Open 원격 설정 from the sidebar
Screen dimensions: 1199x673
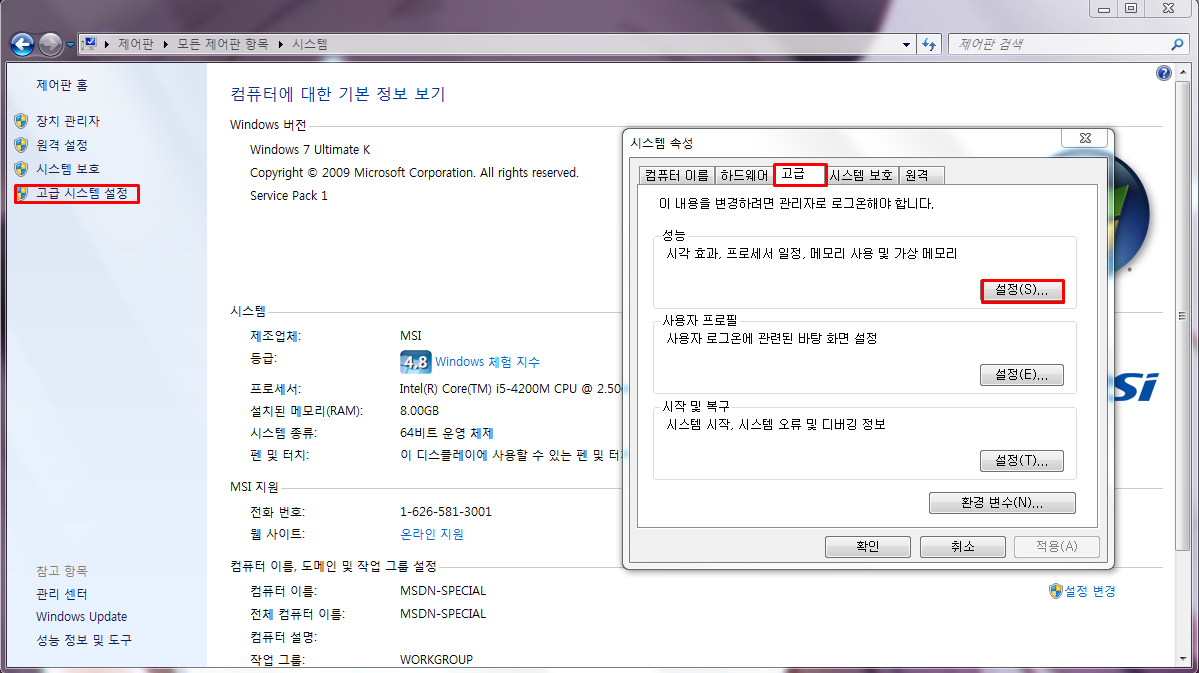click(62, 145)
